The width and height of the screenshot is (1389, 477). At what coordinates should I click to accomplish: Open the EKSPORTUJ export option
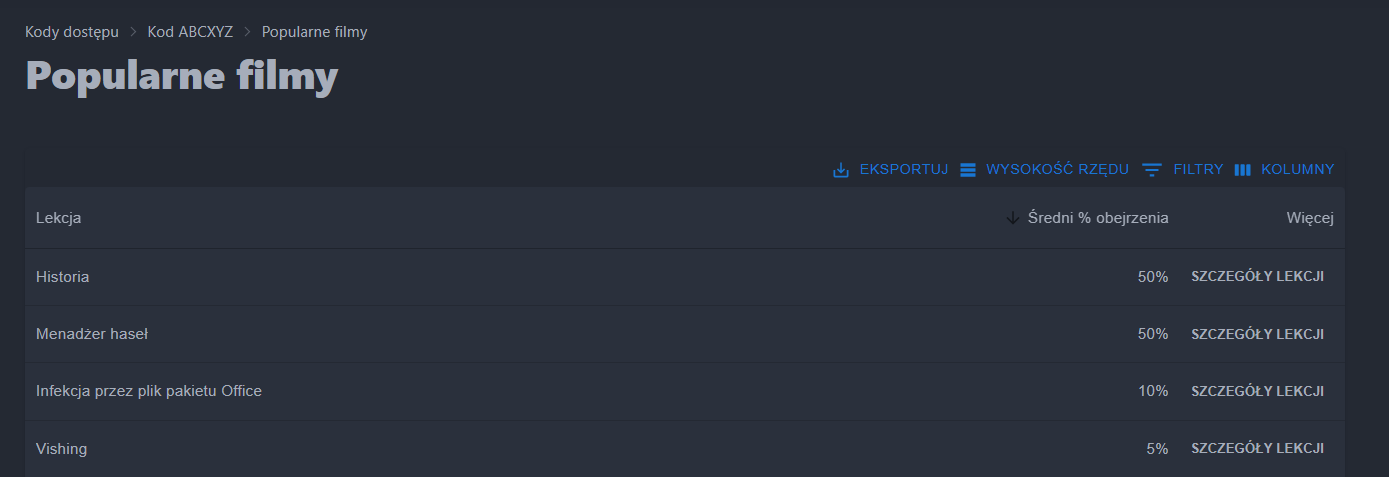coord(903,170)
